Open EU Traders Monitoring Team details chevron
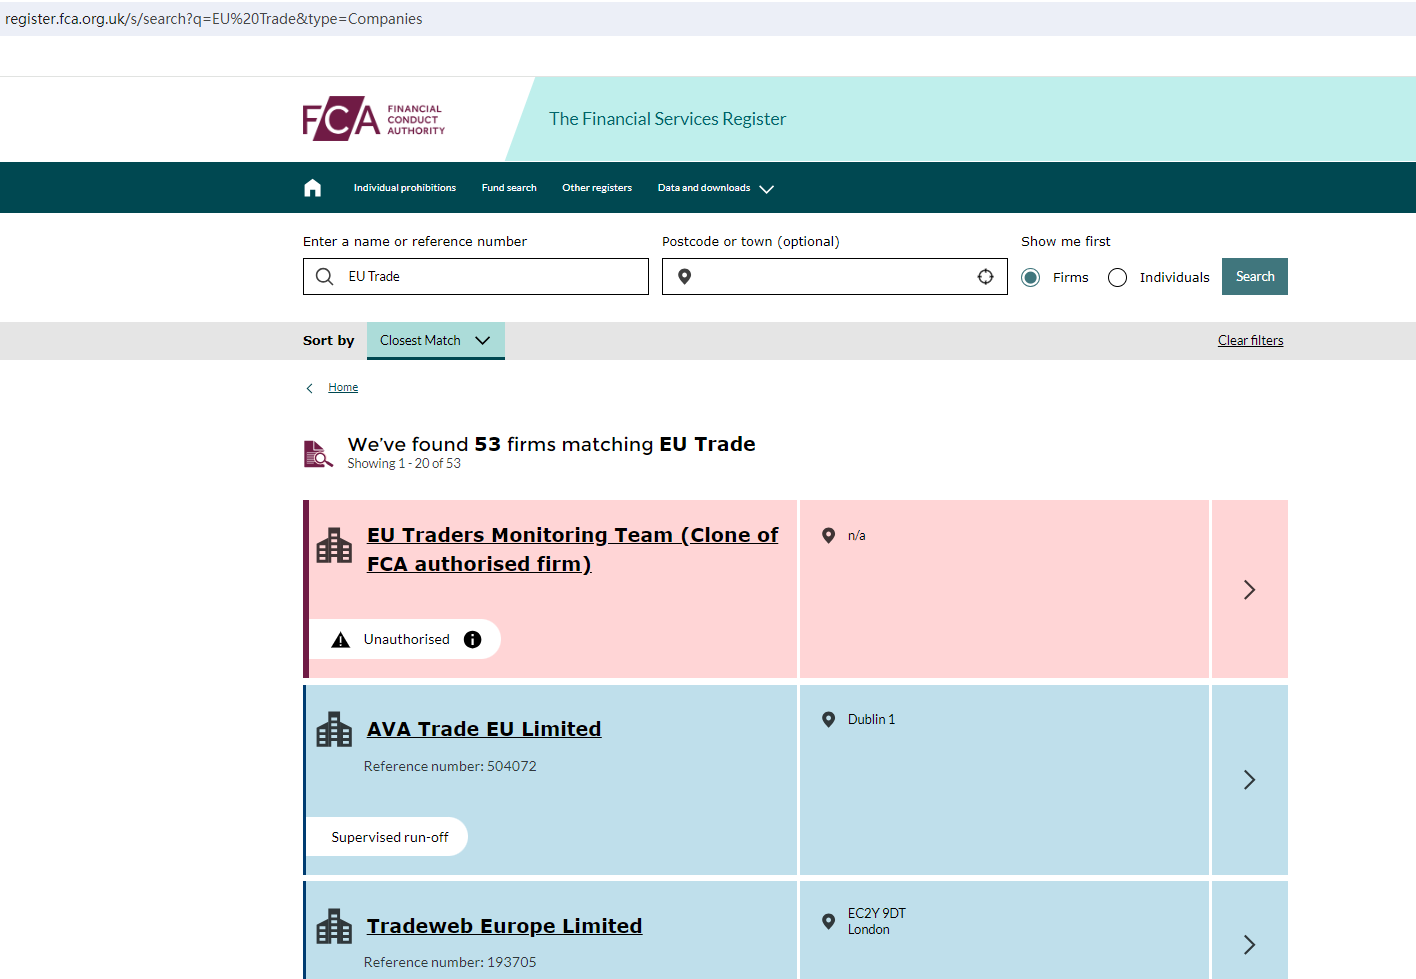This screenshot has width=1416, height=979. pyautogui.click(x=1249, y=590)
